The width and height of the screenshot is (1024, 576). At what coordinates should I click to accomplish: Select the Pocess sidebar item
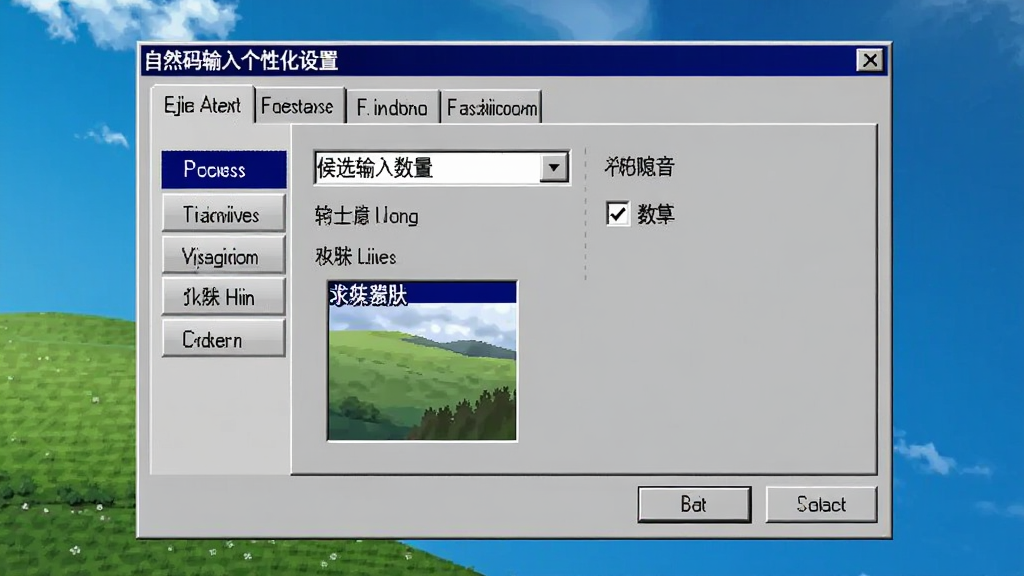point(223,170)
